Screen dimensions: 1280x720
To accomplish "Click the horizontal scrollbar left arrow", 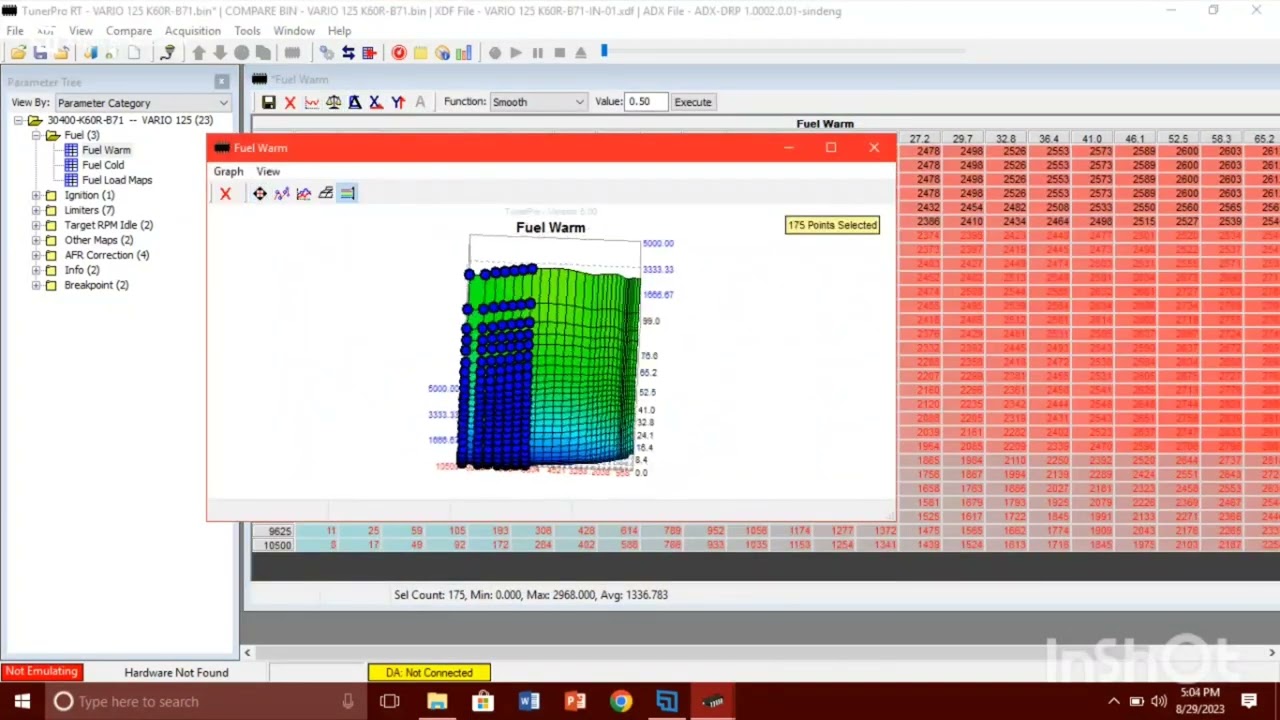I will pyautogui.click(x=248, y=653).
